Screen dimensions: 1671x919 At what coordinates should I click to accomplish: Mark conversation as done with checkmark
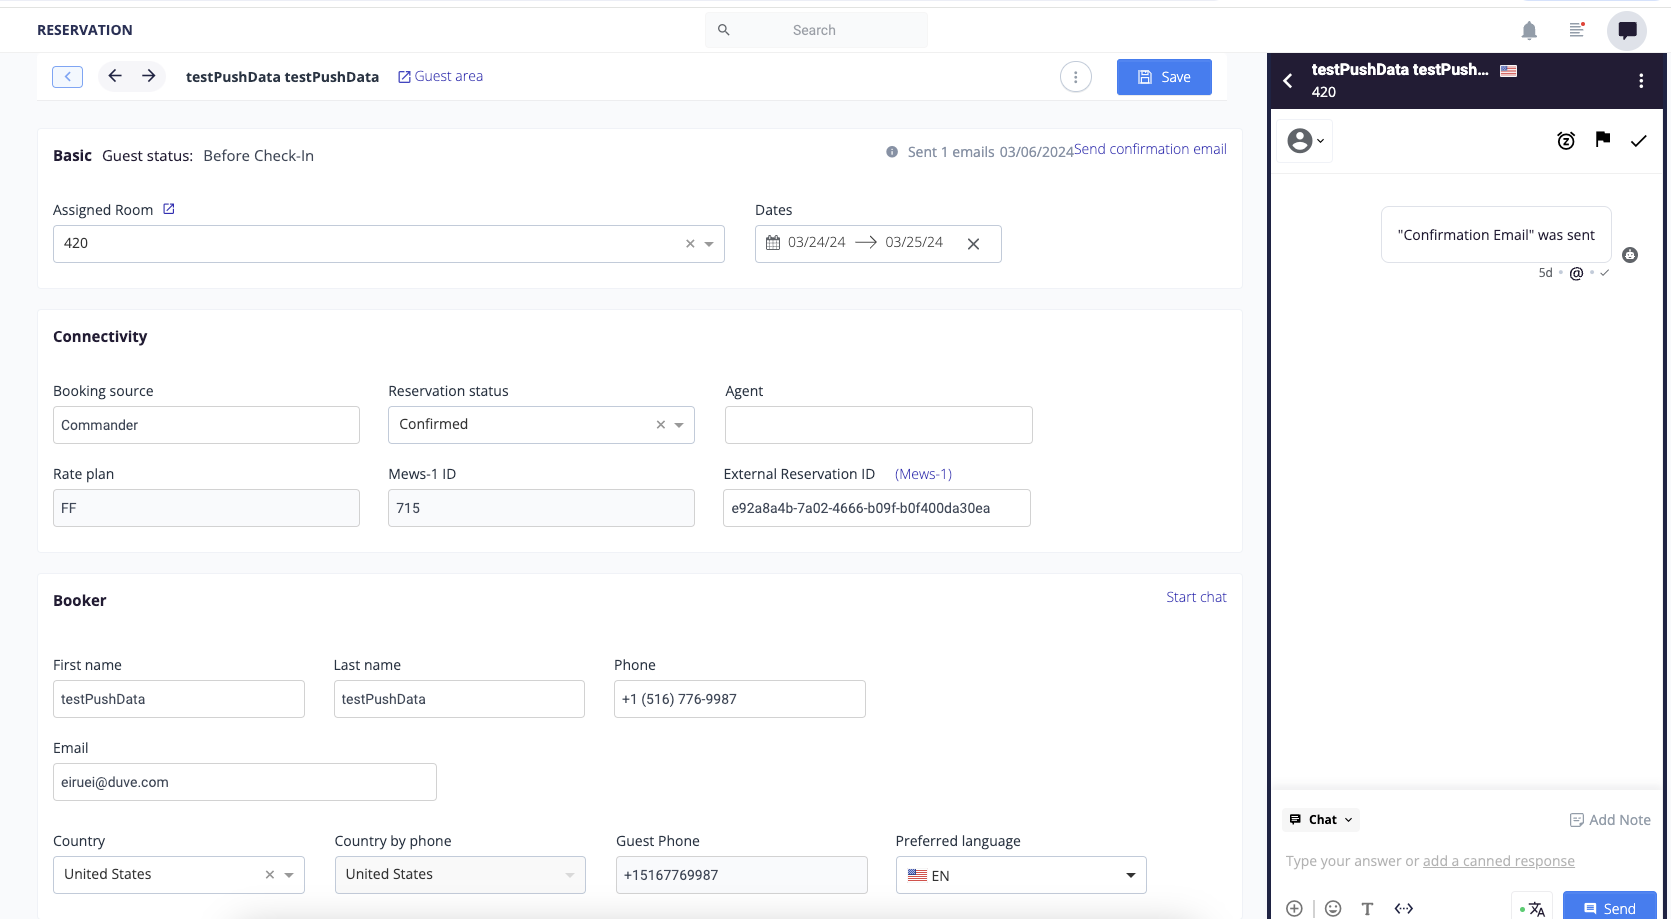pyautogui.click(x=1638, y=141)
